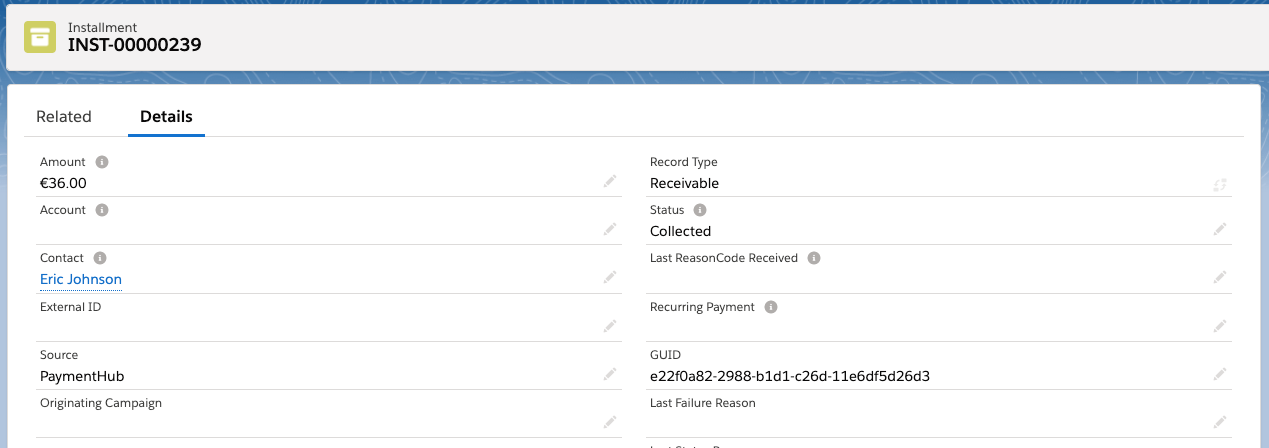Edit Originating Campaign with pencil icon
Screen dimensions: 1269x448
coord(610,422)
